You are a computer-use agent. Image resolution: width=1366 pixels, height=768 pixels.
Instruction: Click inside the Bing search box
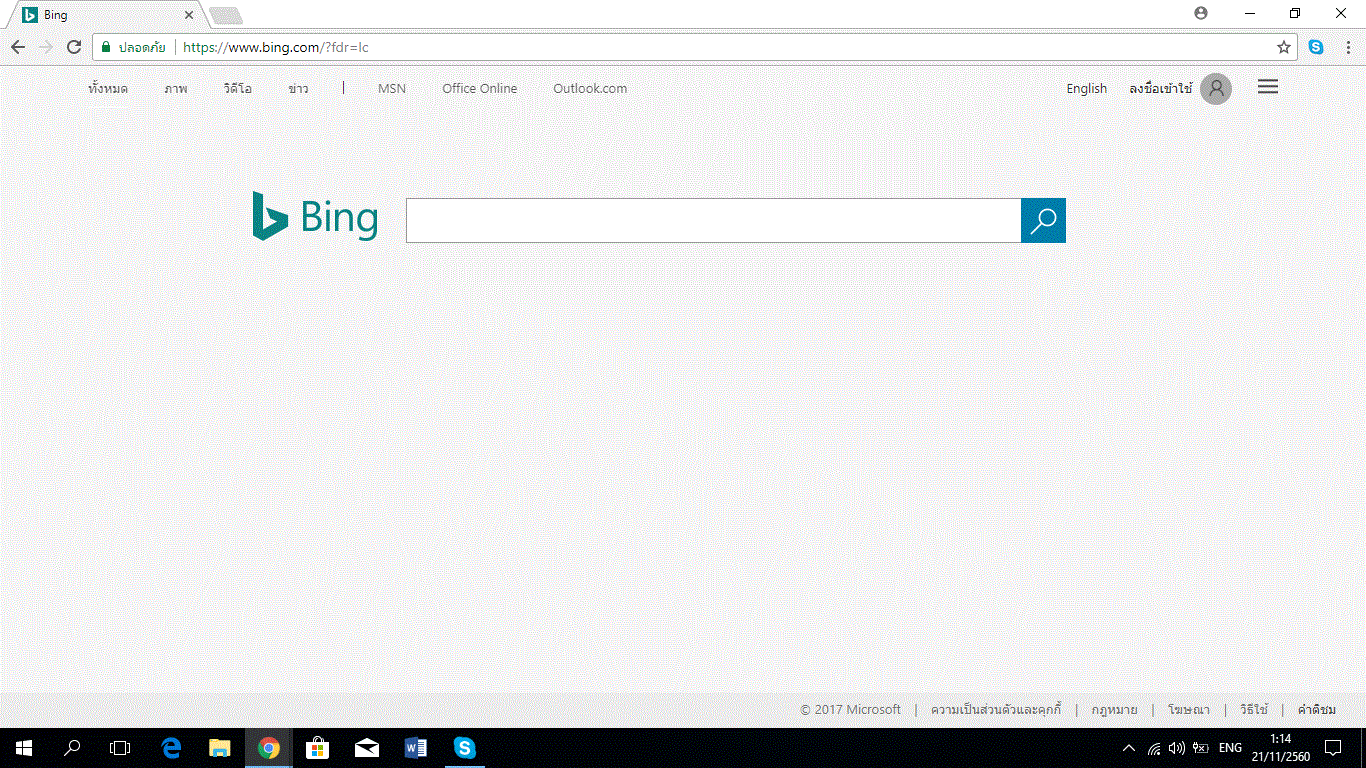[713, 220]
